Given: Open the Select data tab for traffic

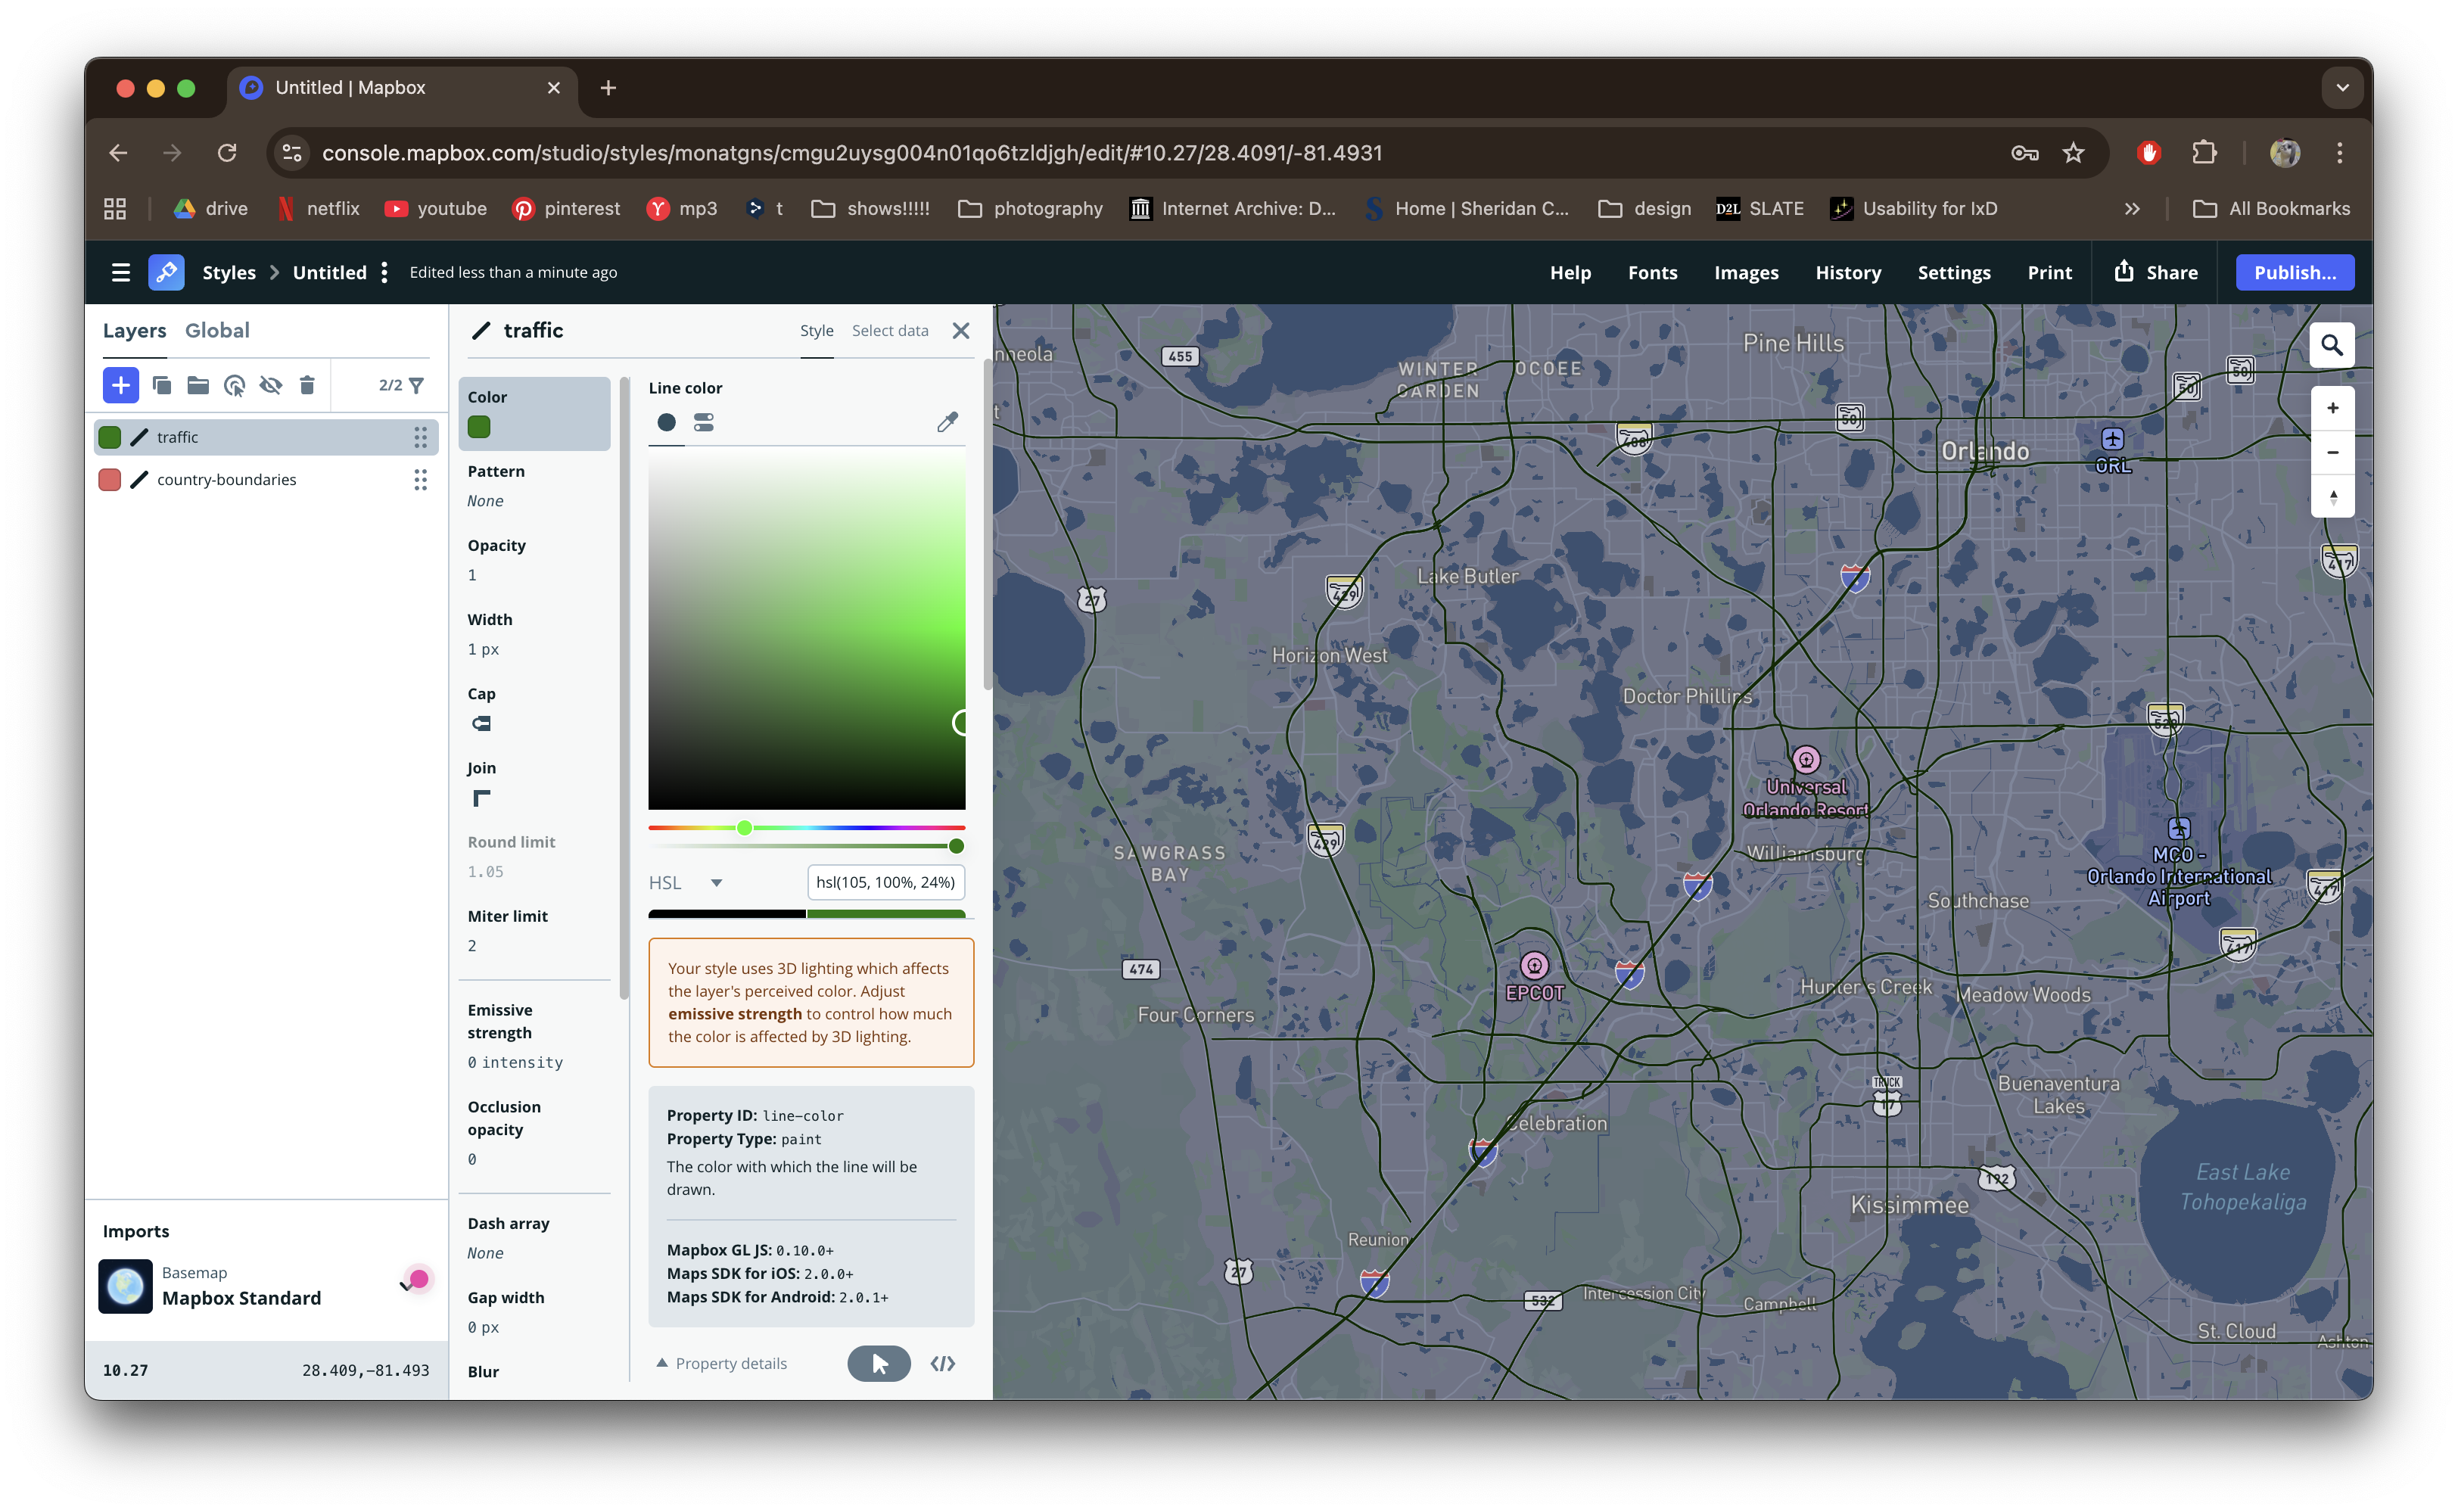Looking at the screenshot, I should click(889, 330).
